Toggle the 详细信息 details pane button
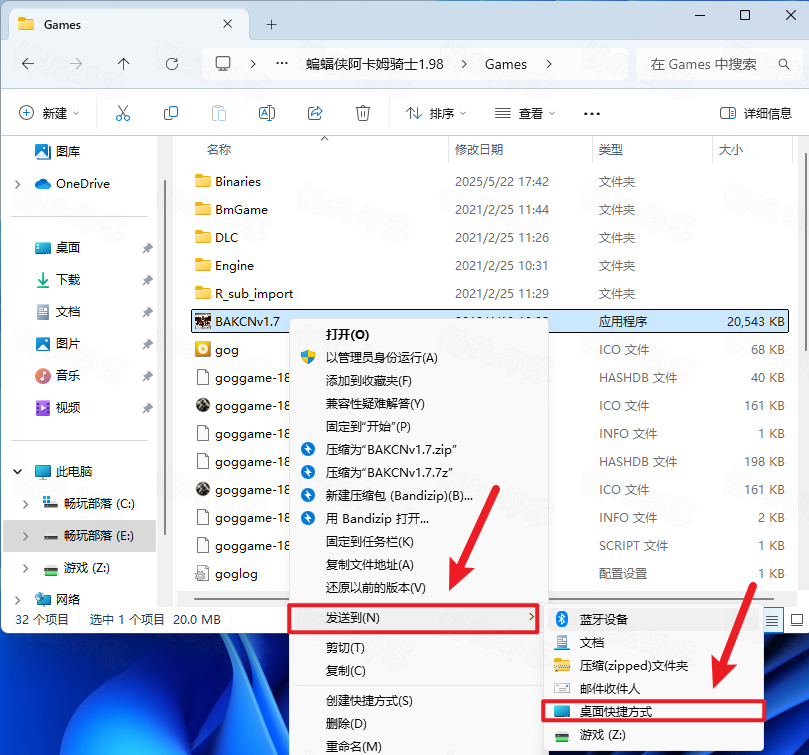Image resolution: width=809 pixels, height=755 pixels. pyautogui.click(x=756, y=113)
